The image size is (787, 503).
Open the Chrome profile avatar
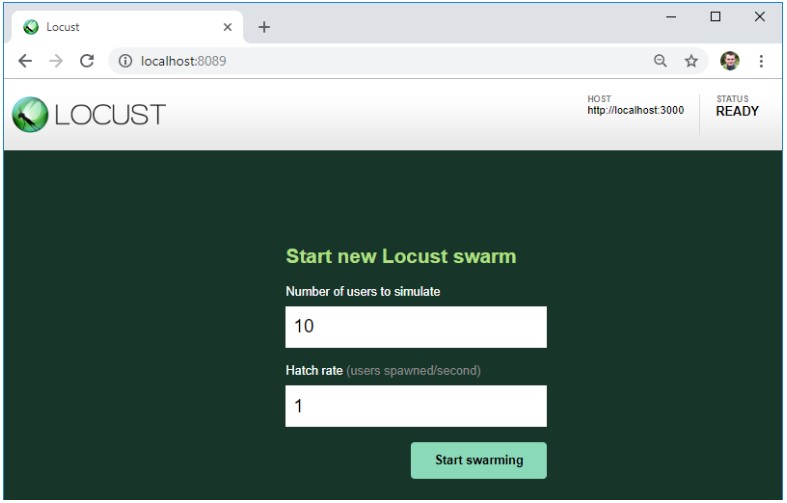(x=729, y=61)
